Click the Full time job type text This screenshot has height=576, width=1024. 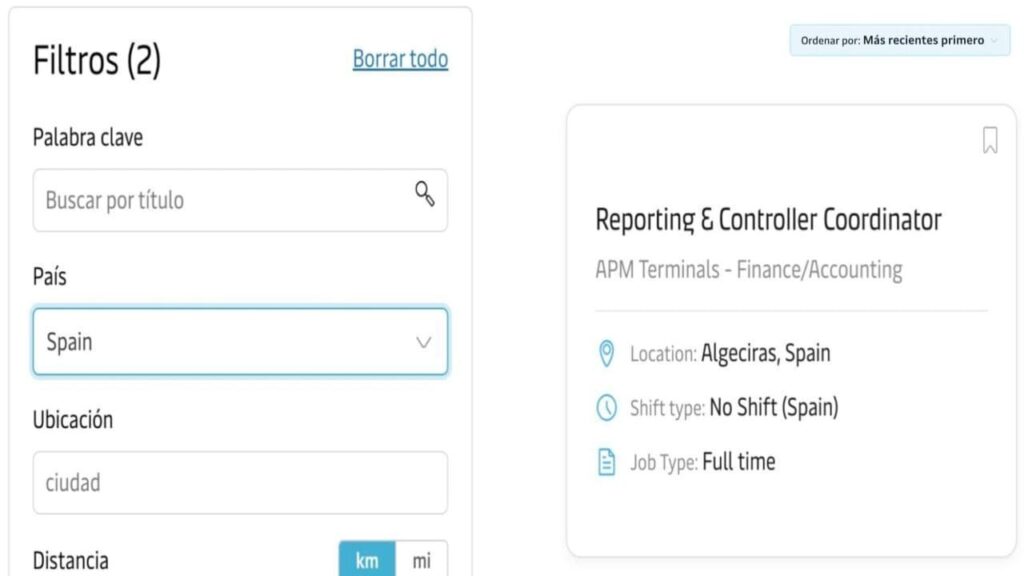739,462
